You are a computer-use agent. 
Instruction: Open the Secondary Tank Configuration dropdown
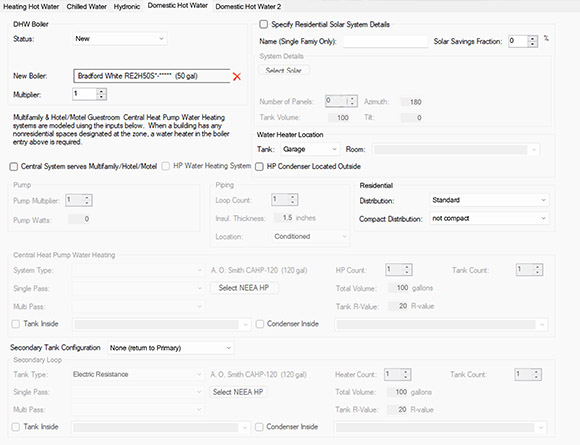pos(171,348)
